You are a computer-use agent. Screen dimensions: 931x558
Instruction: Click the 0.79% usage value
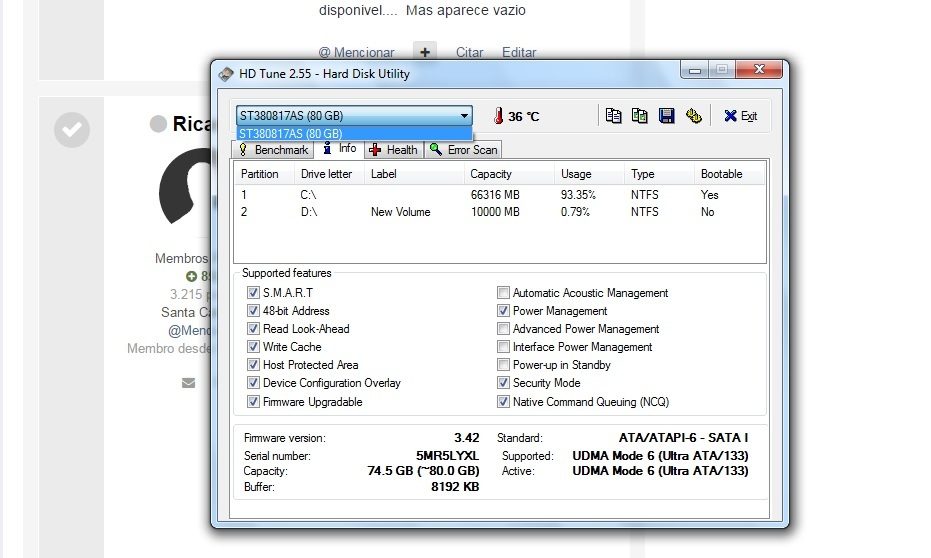tap(575, 212)
